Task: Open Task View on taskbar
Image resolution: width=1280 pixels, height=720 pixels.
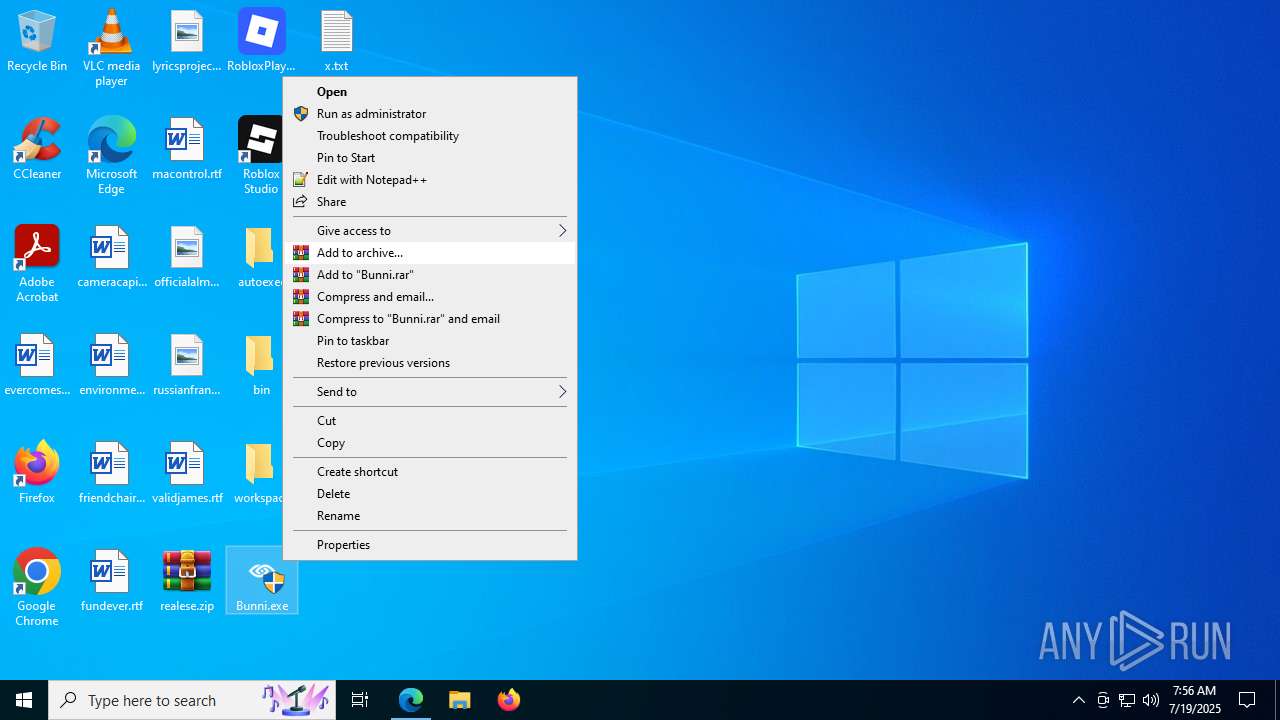Action: click(x=360, y=700)
